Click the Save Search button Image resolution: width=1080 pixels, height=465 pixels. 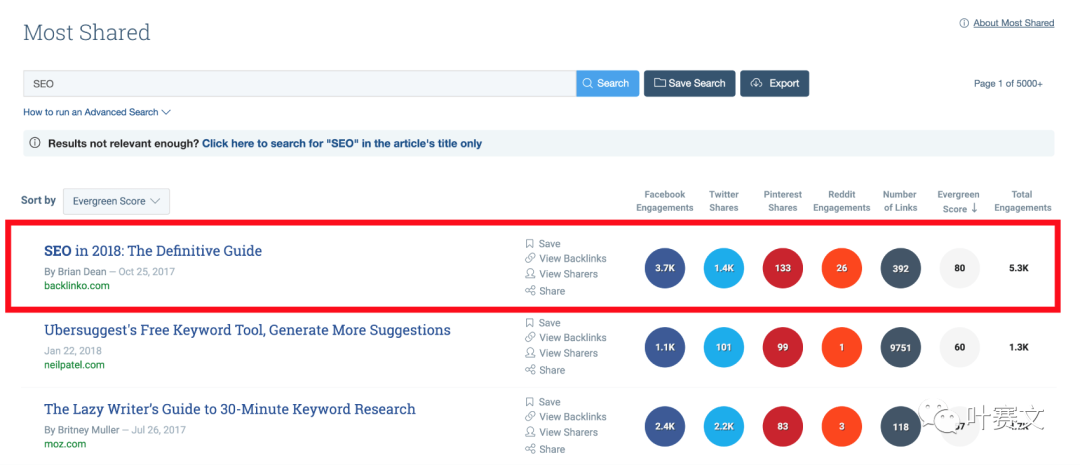point(689,83)
